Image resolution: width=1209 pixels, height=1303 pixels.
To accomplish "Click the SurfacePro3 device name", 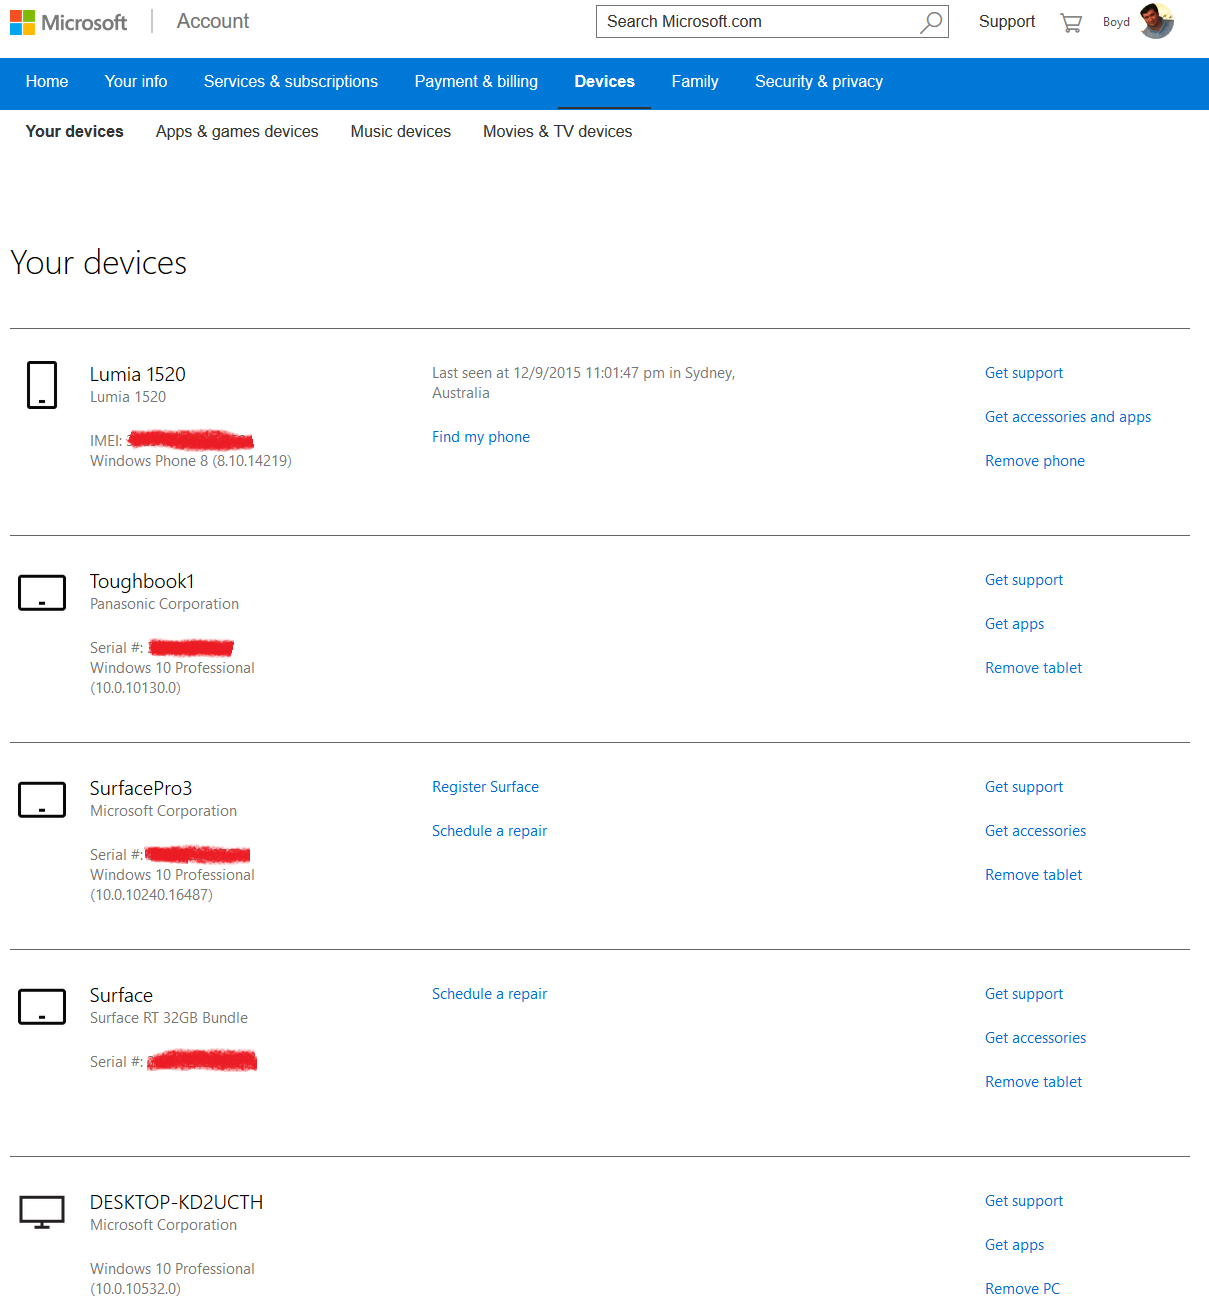I will 141,788.
